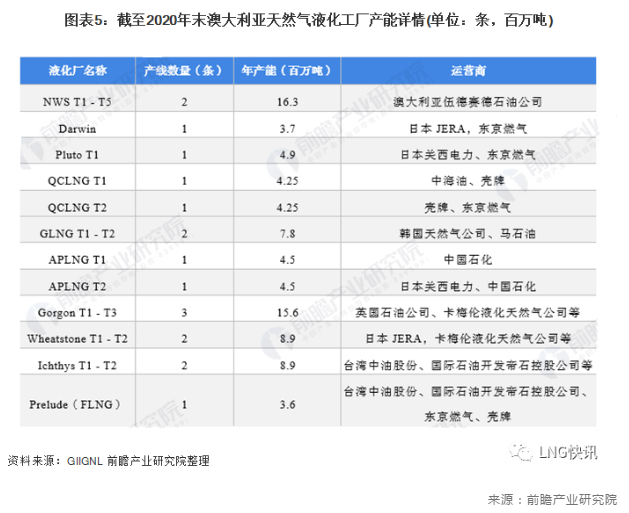Click the chart title about 2020 Australian LNG capacity
Viewport: 629px width, 513px height.
308,20
